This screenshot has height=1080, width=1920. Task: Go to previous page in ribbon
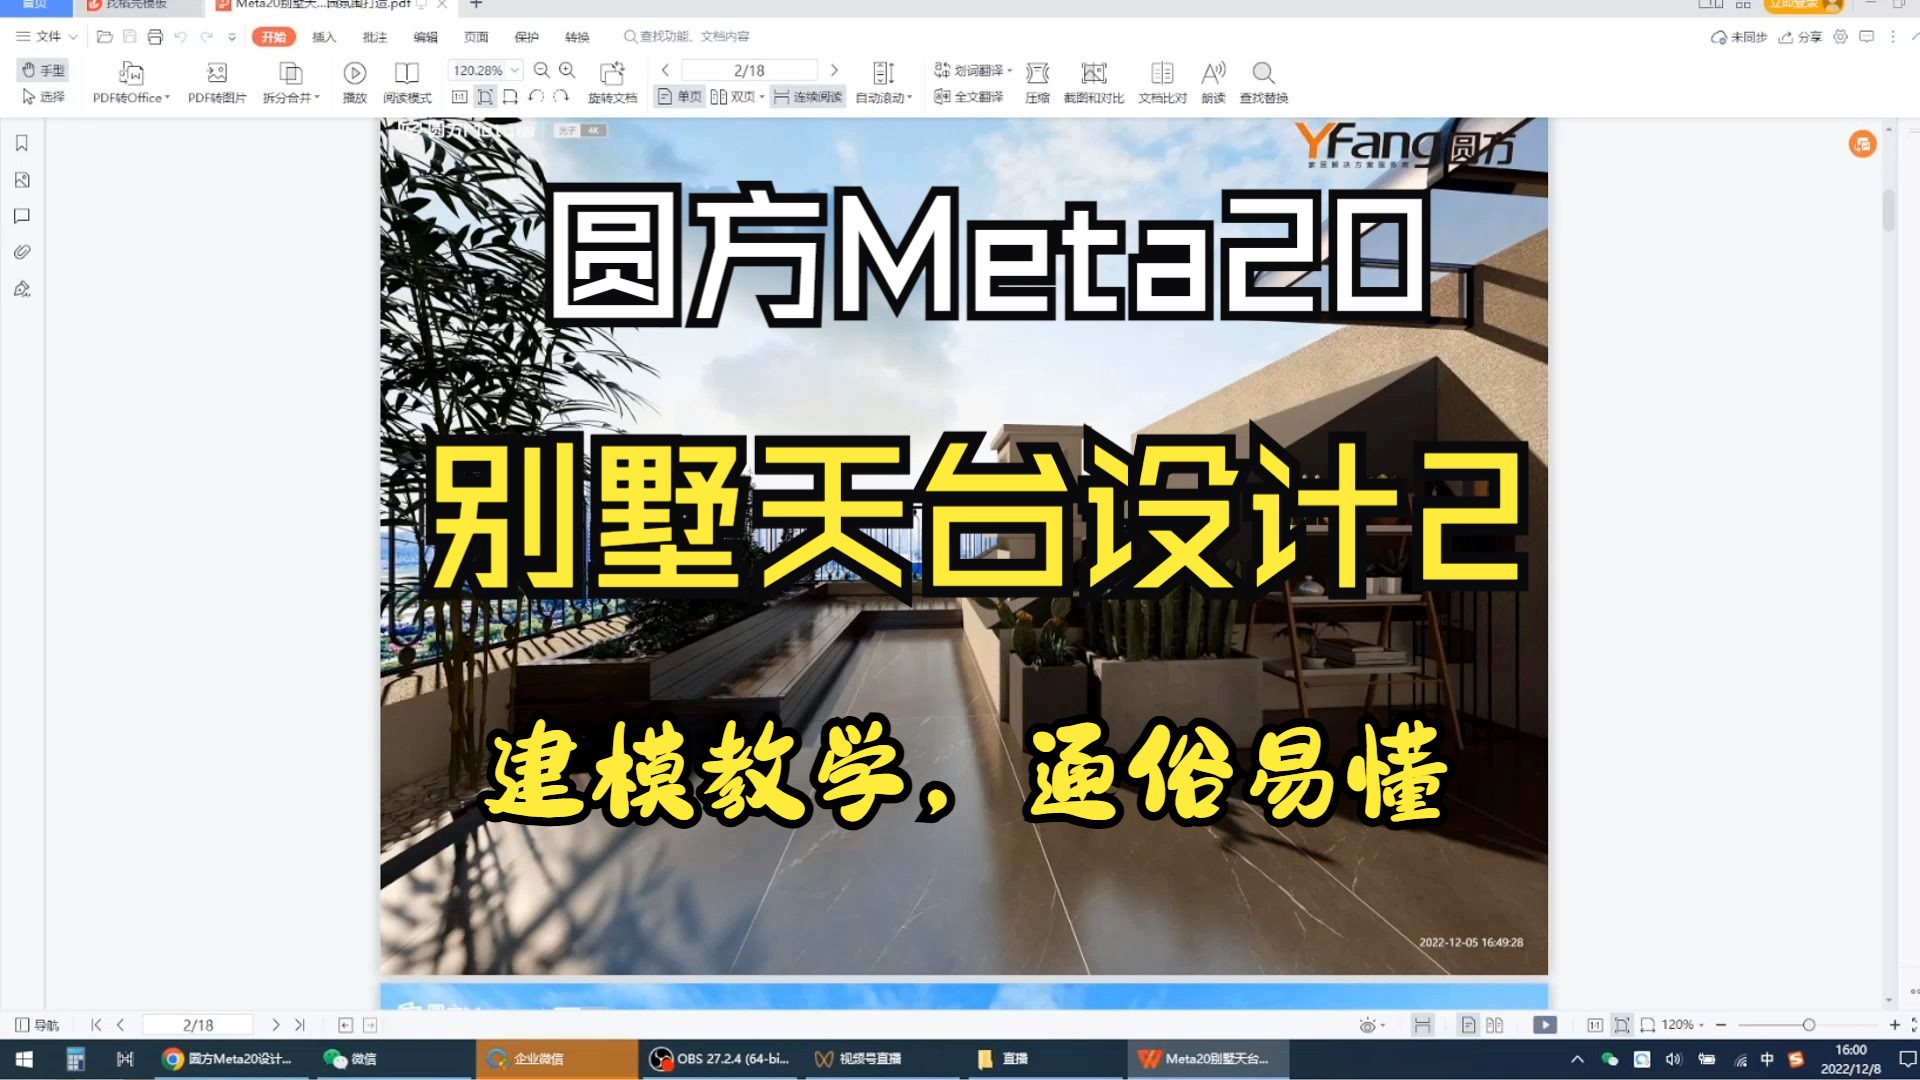[665, 70]
